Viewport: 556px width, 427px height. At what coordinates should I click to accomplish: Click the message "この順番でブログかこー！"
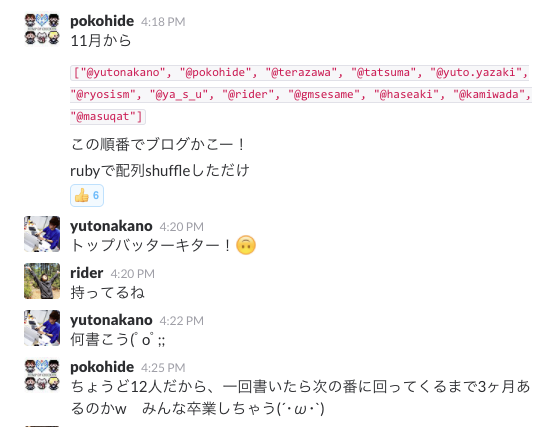click(x=157, y=145)
